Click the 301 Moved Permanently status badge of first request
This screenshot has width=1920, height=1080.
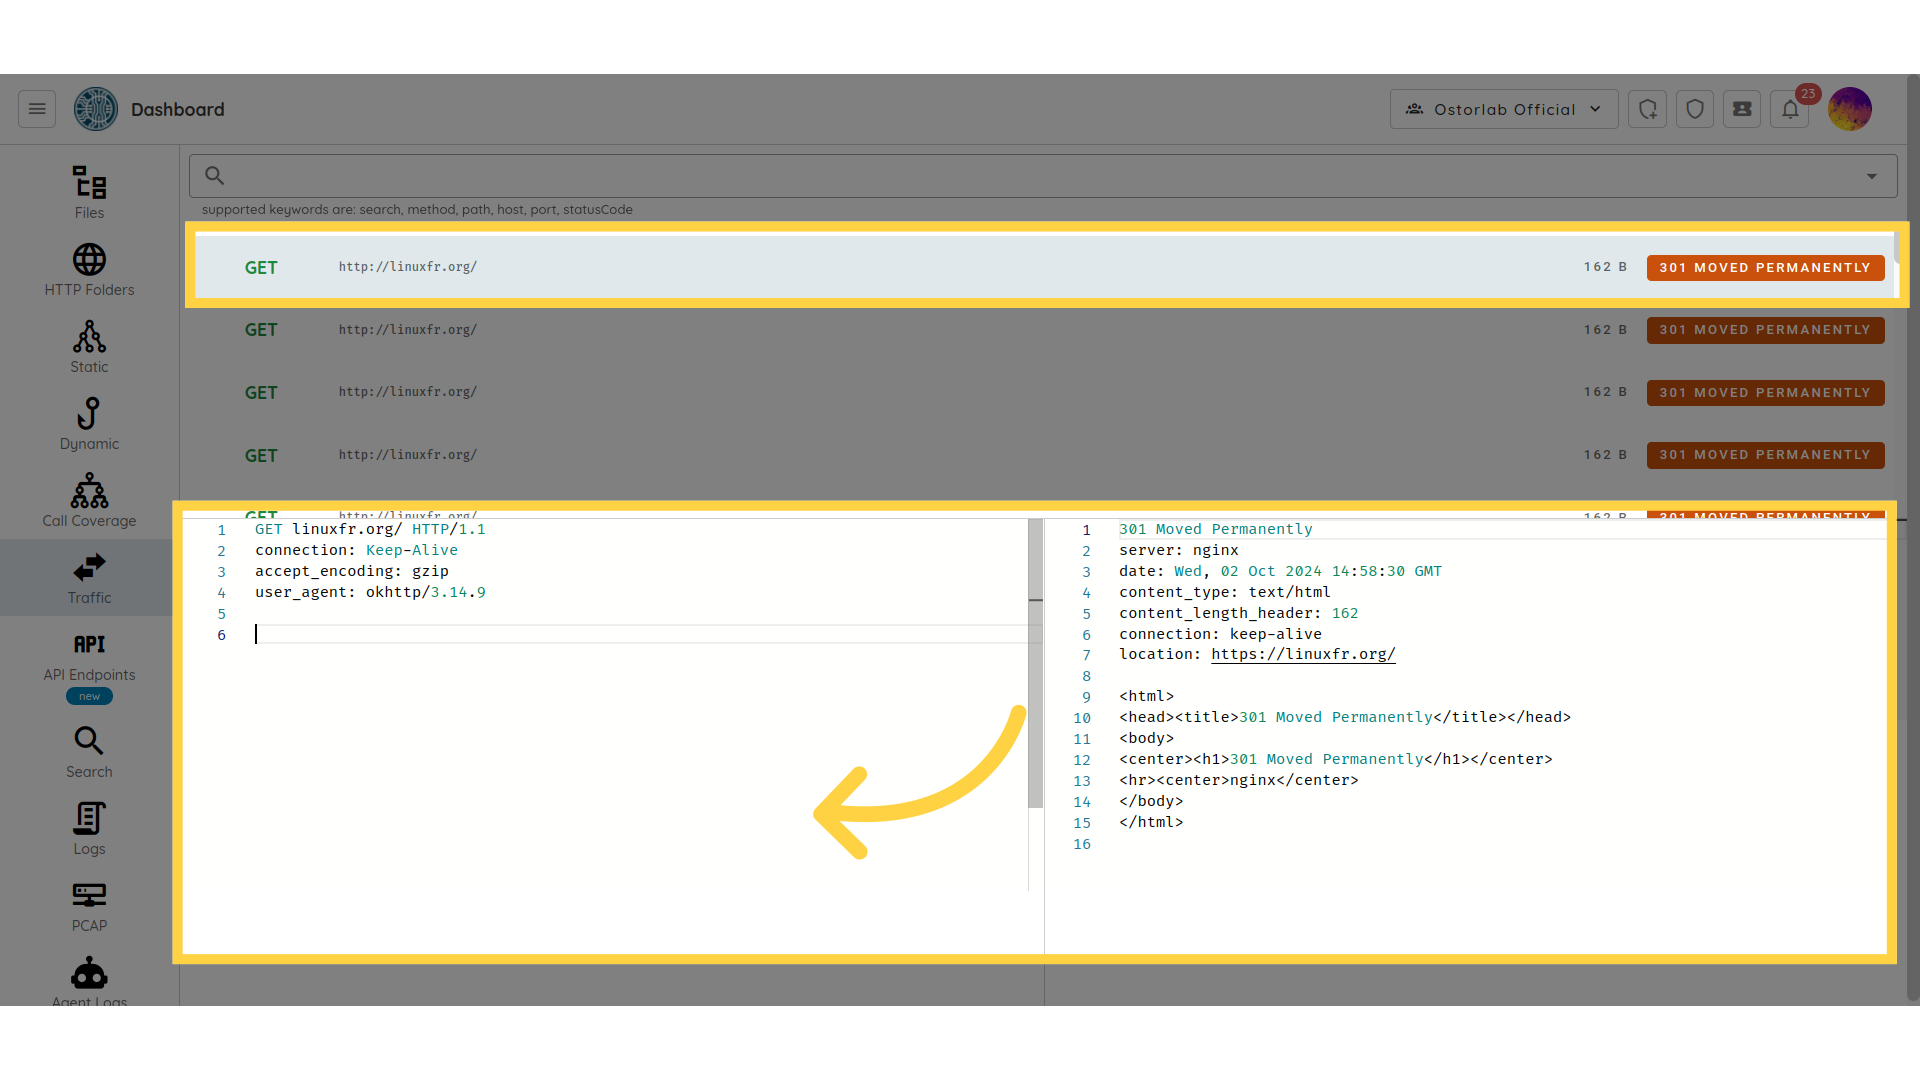[1765, 267]
